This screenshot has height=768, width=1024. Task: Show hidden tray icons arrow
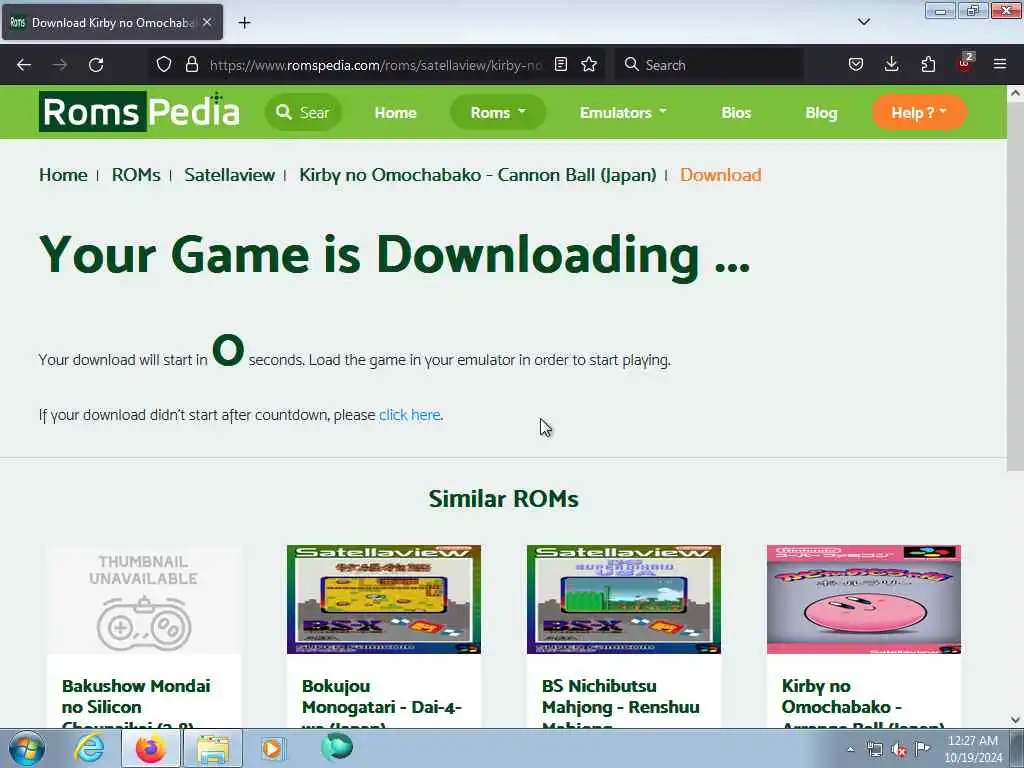click(850, 750)
